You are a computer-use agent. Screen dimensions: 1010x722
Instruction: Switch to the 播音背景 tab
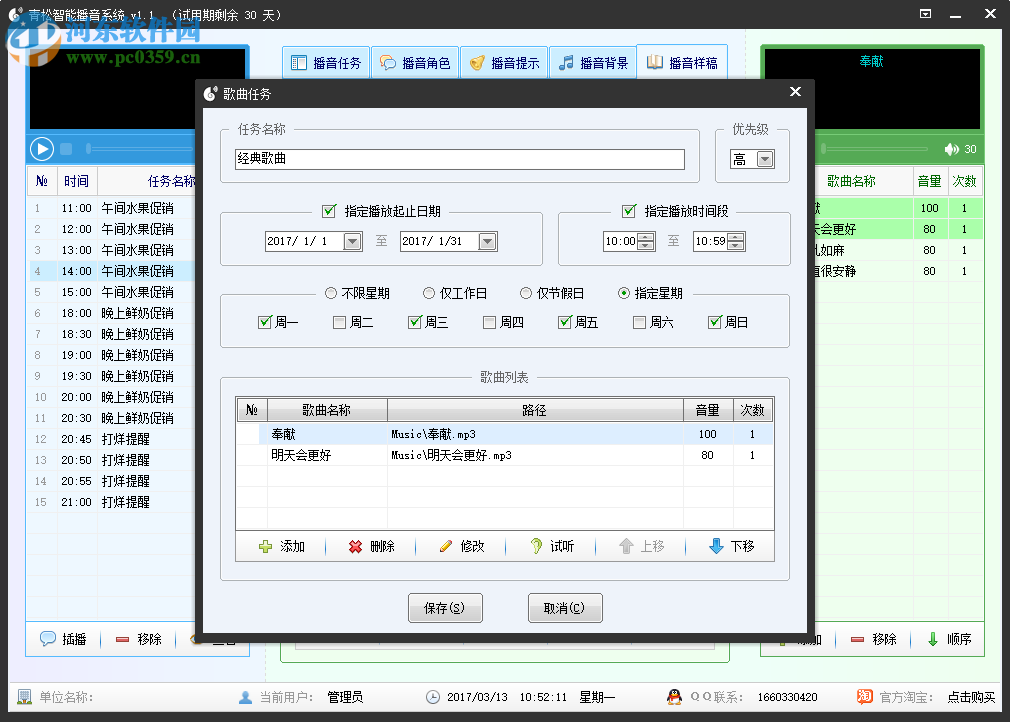[593, 61]
